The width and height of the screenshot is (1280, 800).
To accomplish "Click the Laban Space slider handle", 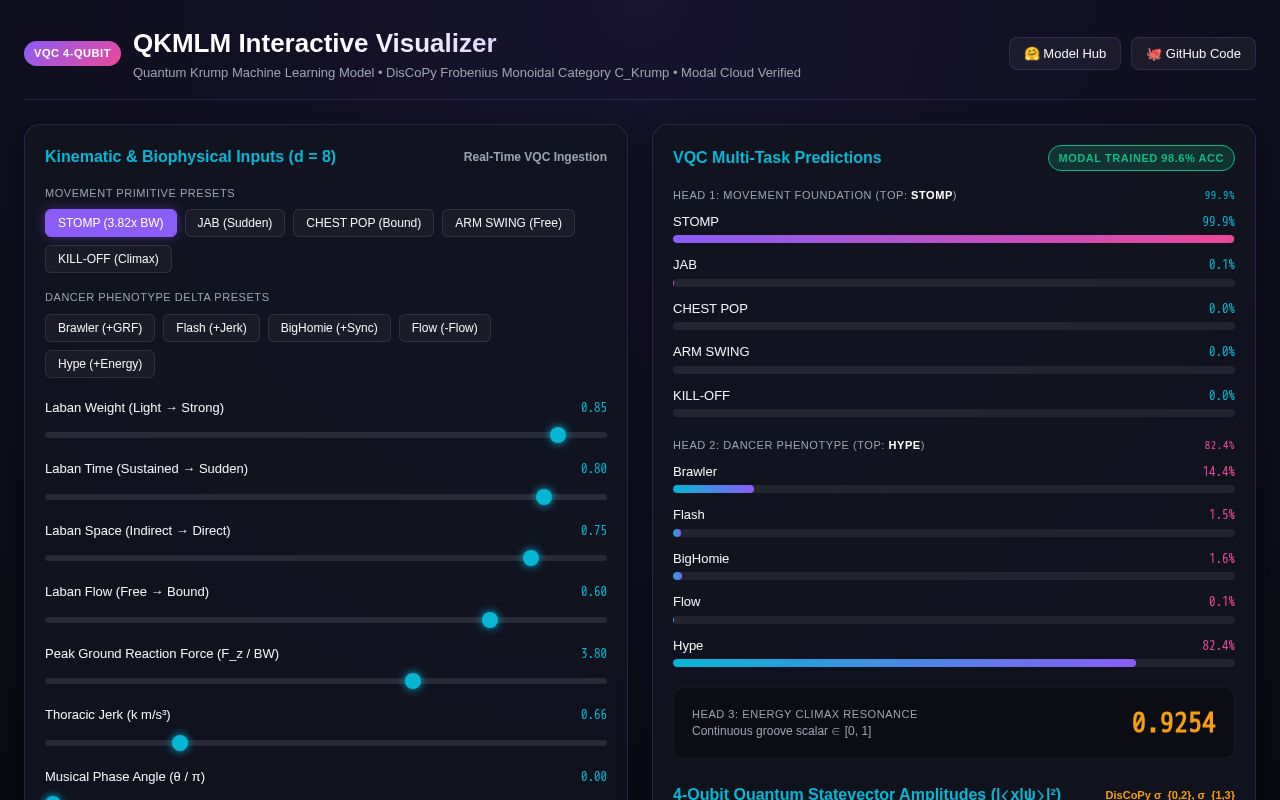I will (x=531, y=558).
